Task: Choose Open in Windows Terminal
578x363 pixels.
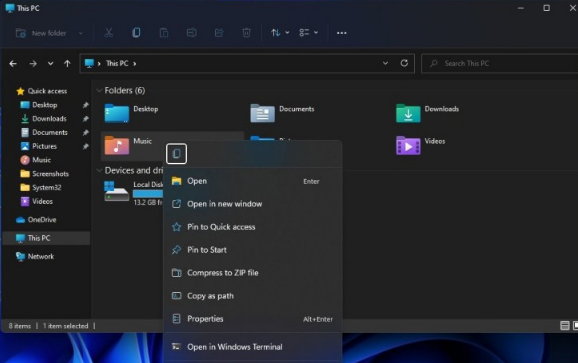Action: [x=253, y=347]
